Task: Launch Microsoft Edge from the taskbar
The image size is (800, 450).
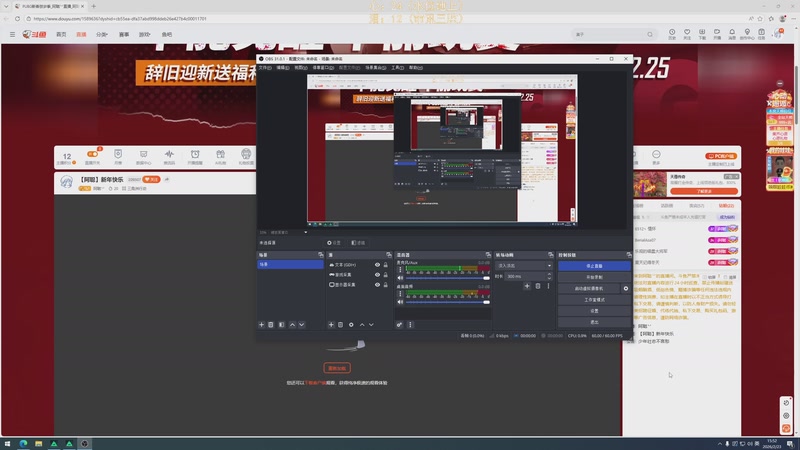Action: coord(23,443)
